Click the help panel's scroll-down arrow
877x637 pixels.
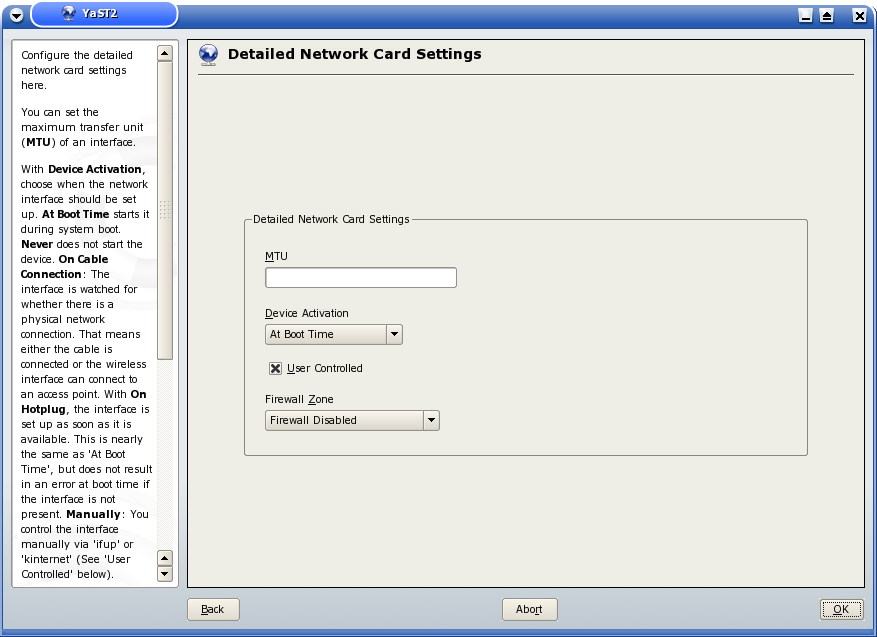tap(165, 574)
